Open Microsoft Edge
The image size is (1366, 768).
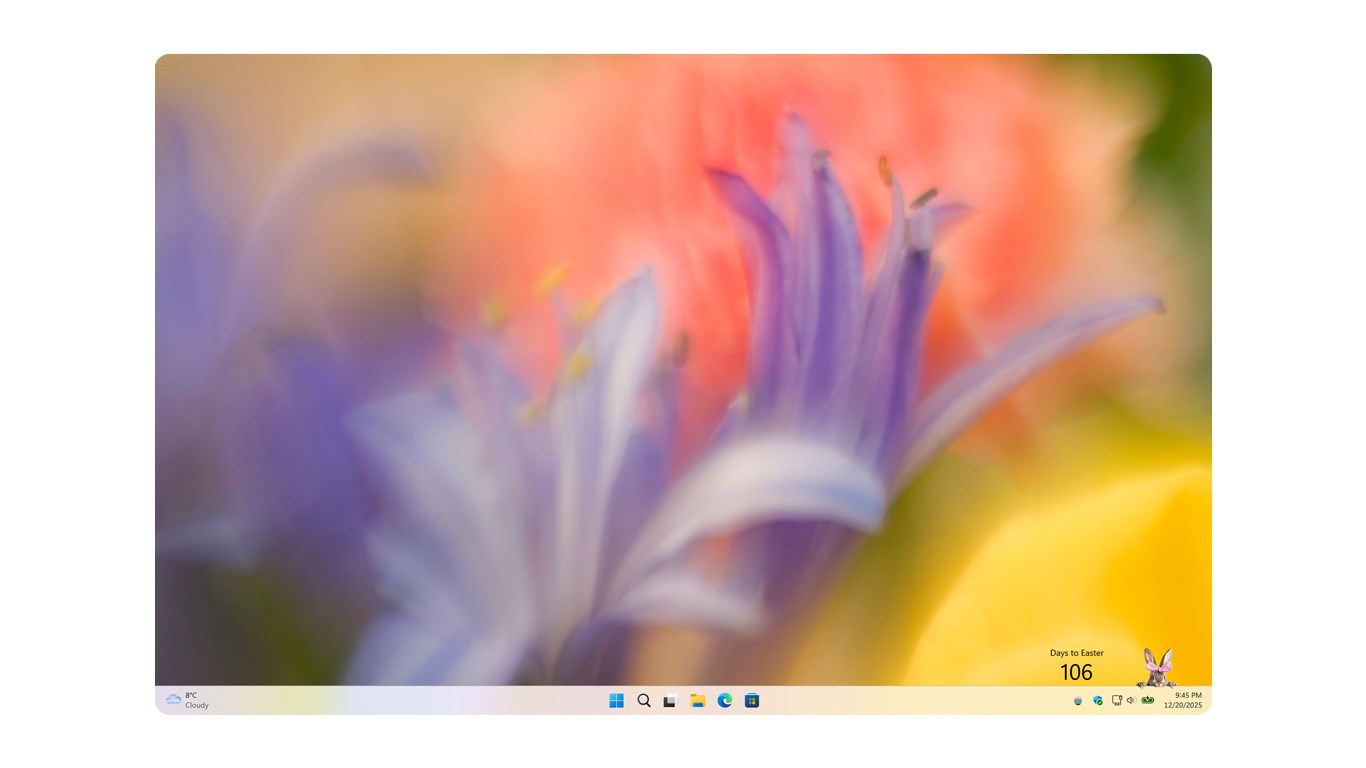(x=722, y=700)
